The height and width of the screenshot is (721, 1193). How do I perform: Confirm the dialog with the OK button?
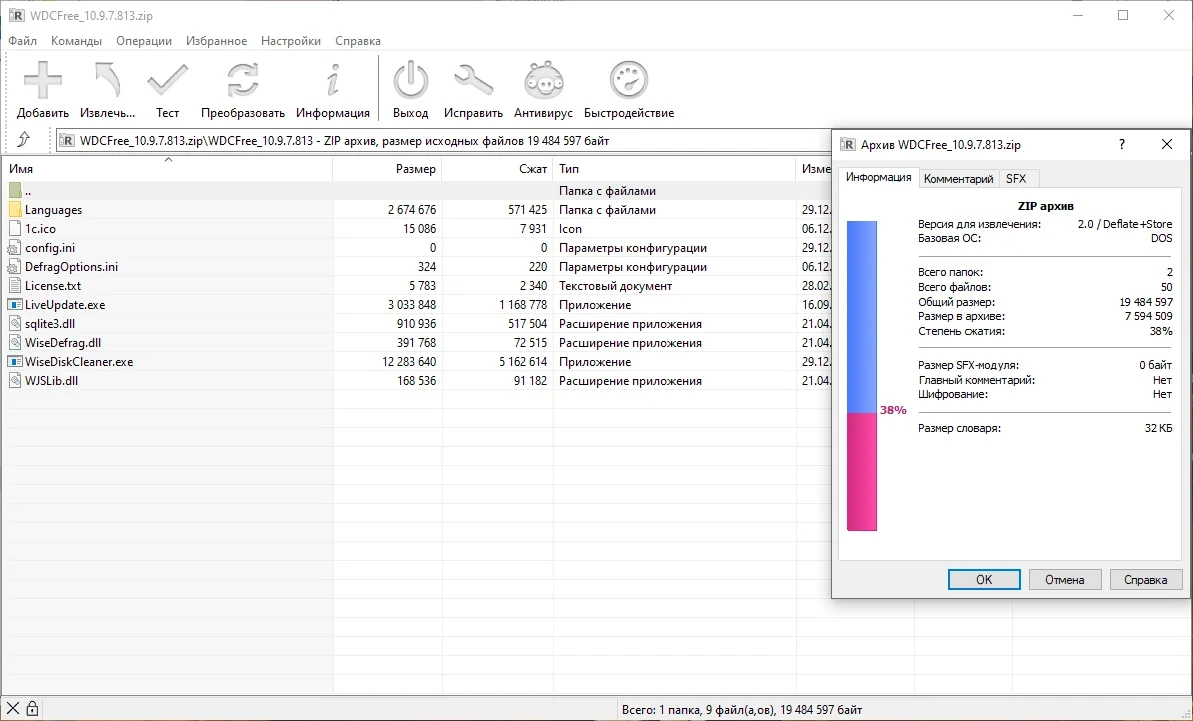984,580
